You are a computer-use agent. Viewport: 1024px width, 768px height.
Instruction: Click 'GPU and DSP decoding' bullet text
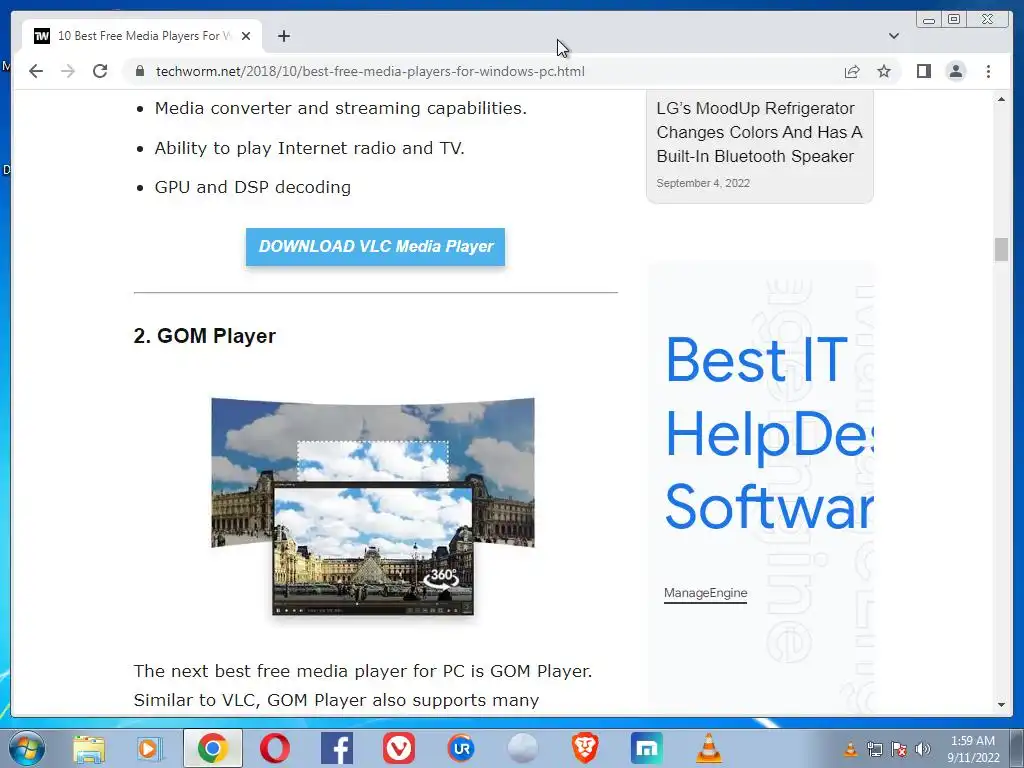pyautogui.click(x=253, y=187)
